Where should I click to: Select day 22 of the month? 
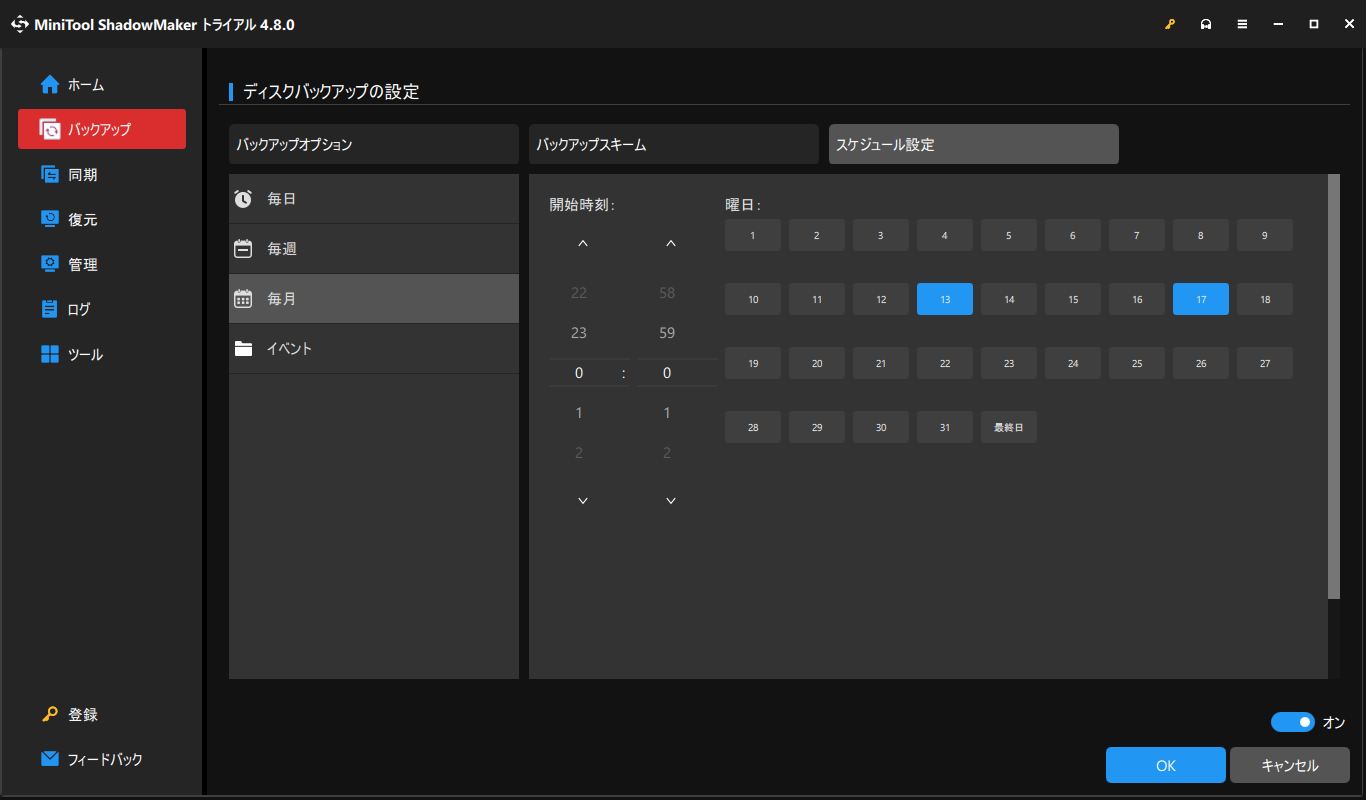(x=945, y=363)
